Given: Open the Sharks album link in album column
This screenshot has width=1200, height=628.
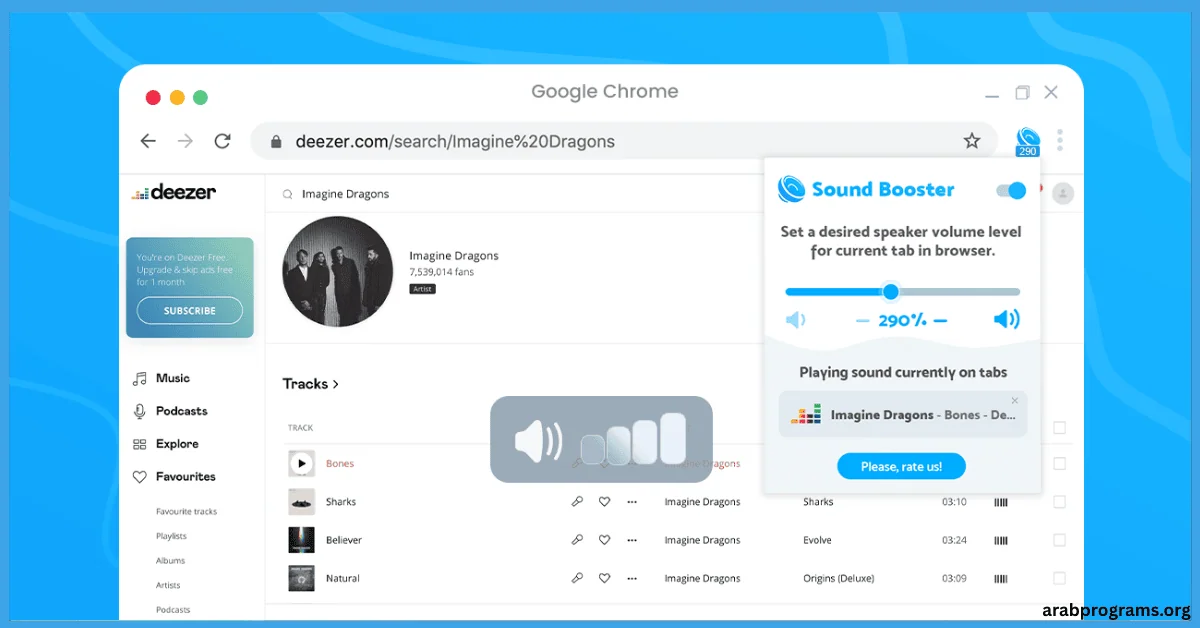Looking at the screenshot, I should 818,502.
